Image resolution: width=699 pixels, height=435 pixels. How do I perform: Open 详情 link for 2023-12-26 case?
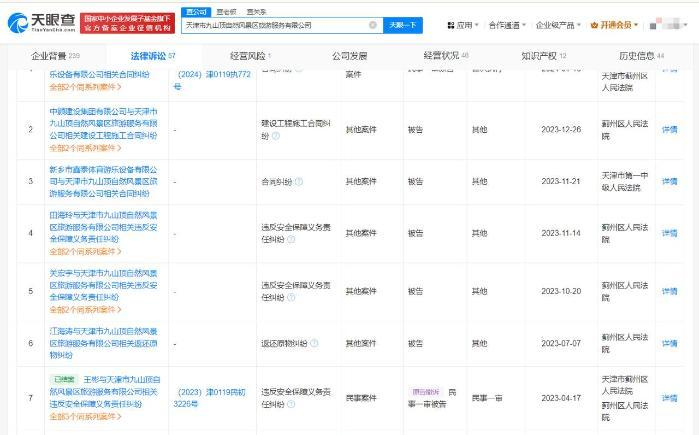[x=669, y=129]
